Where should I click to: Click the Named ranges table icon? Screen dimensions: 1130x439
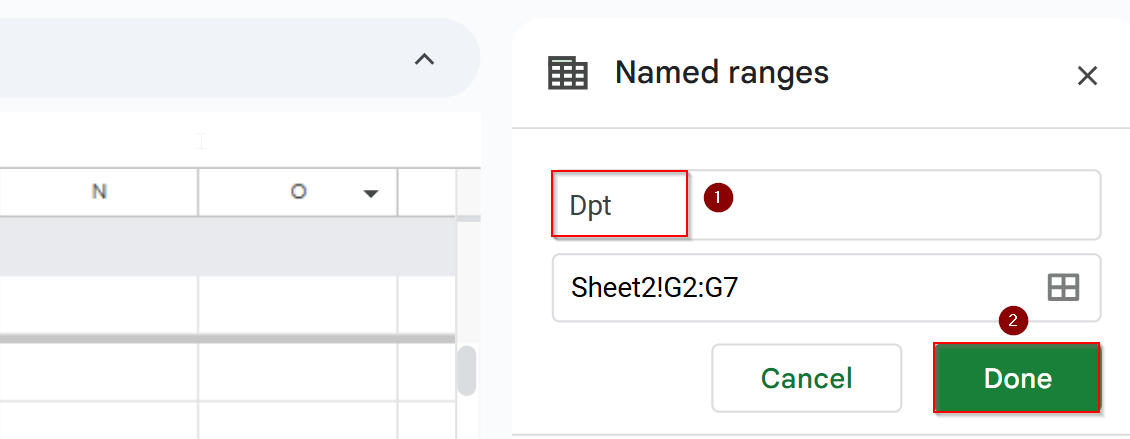568,74
